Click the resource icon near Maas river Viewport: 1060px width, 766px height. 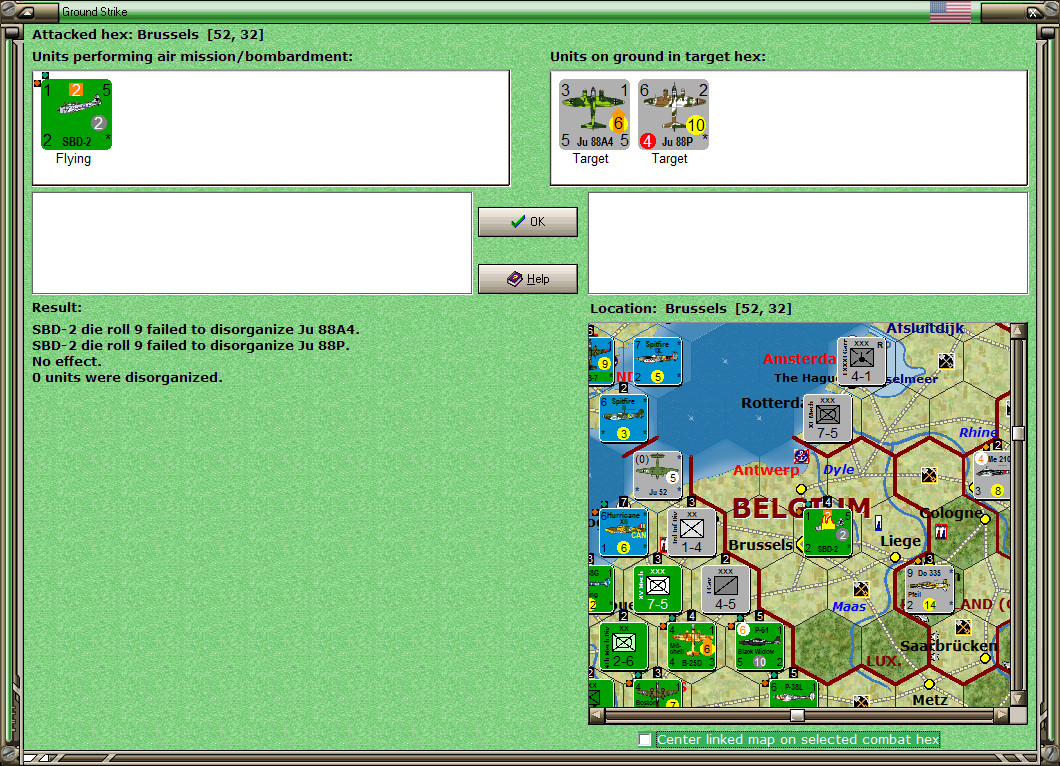pyautogui.click(x=861, y=589)
